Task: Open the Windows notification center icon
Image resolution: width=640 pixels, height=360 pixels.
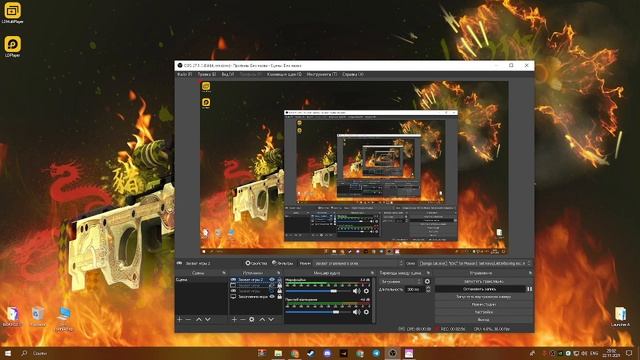Action: click(x=629, y=353)
